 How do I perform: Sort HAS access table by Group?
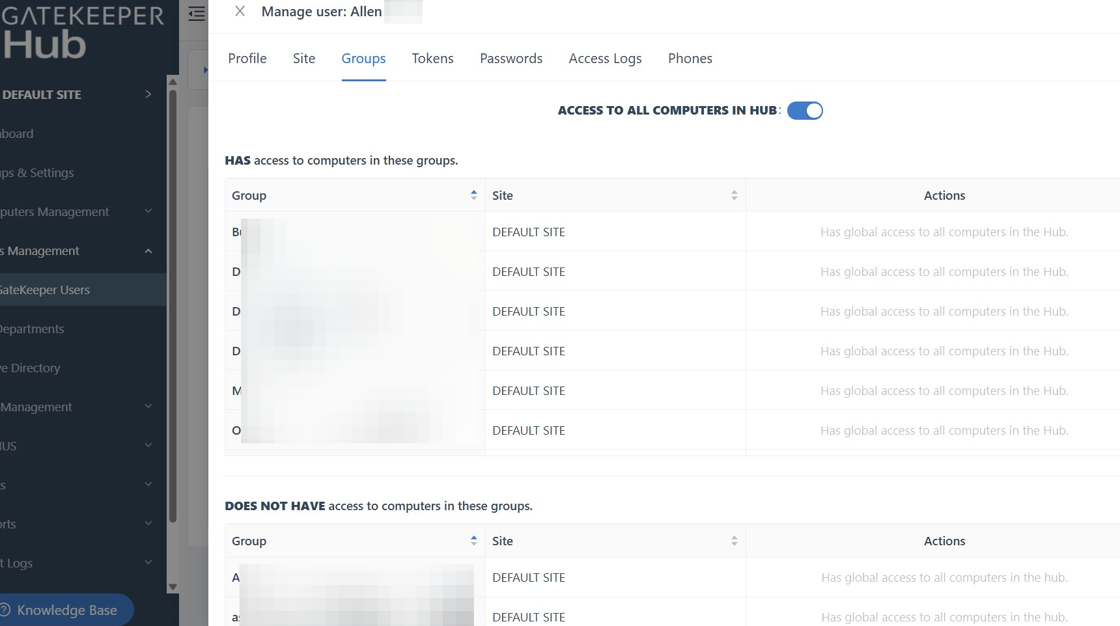click(x=474, y=195)
